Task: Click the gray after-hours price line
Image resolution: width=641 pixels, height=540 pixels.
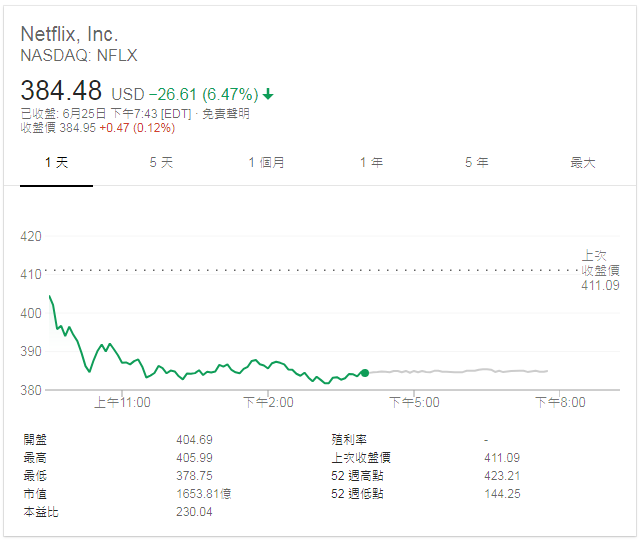Action: 460,371
